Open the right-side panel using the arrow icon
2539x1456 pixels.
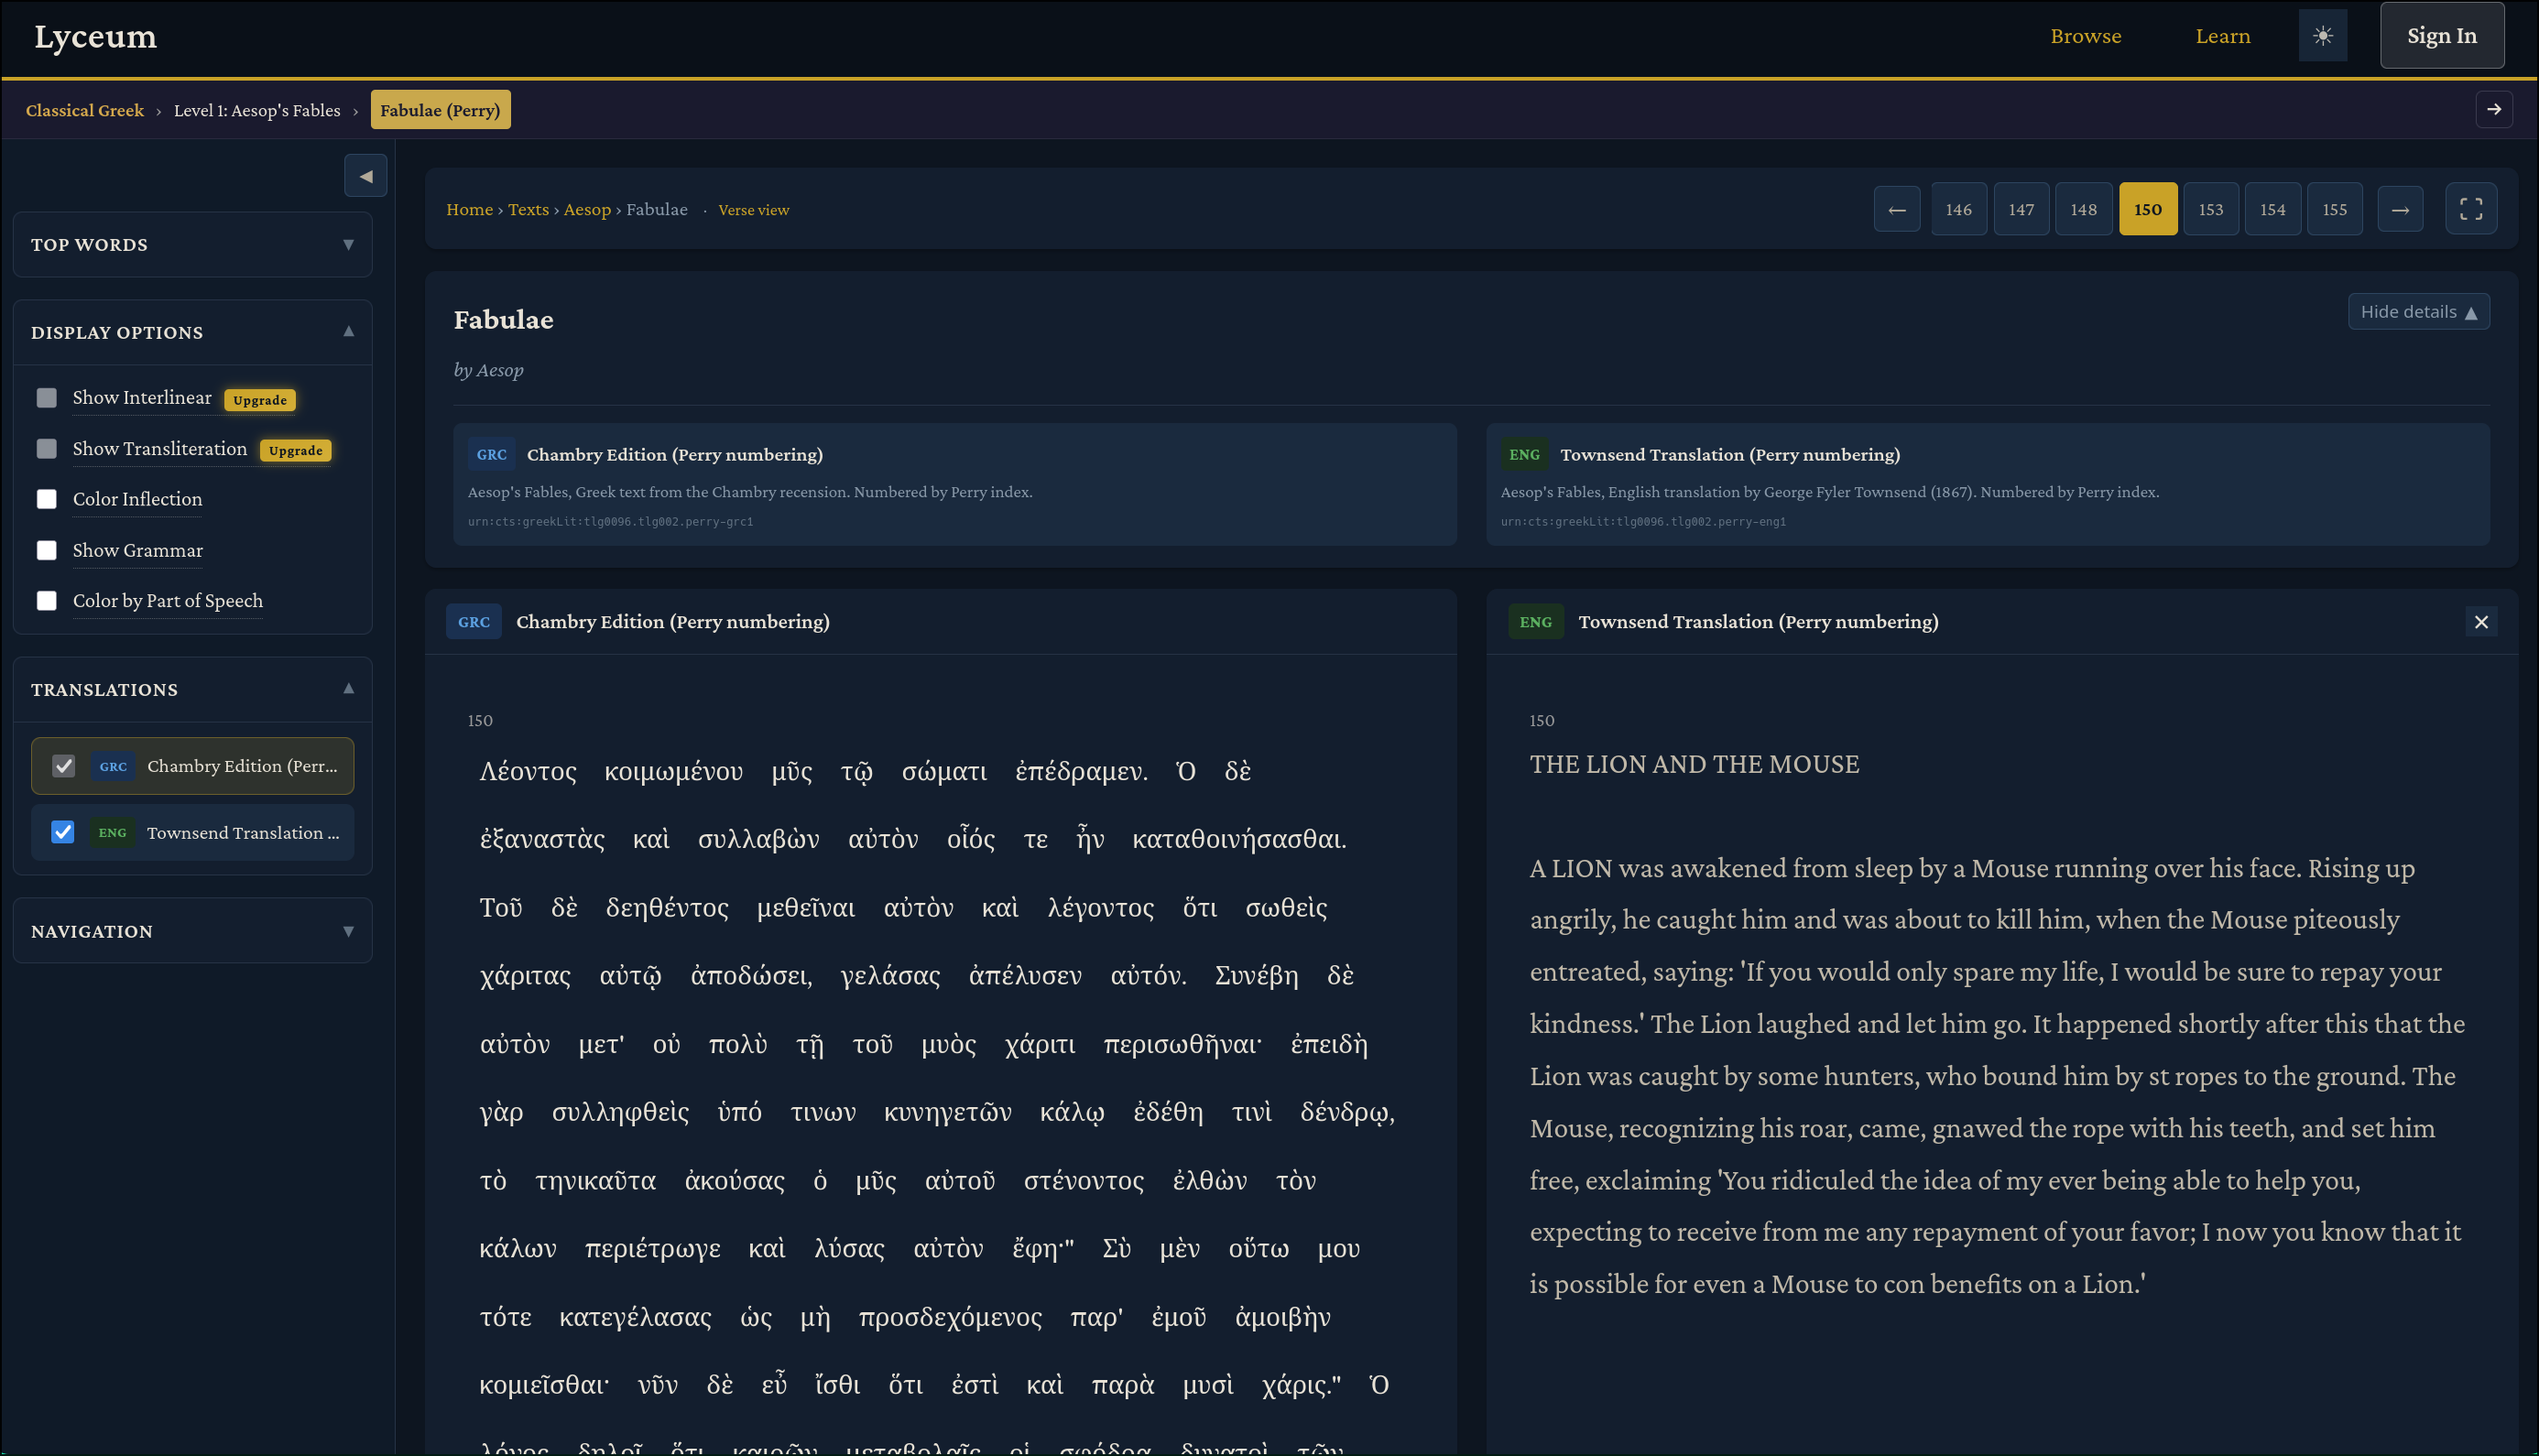point(2494,110)
